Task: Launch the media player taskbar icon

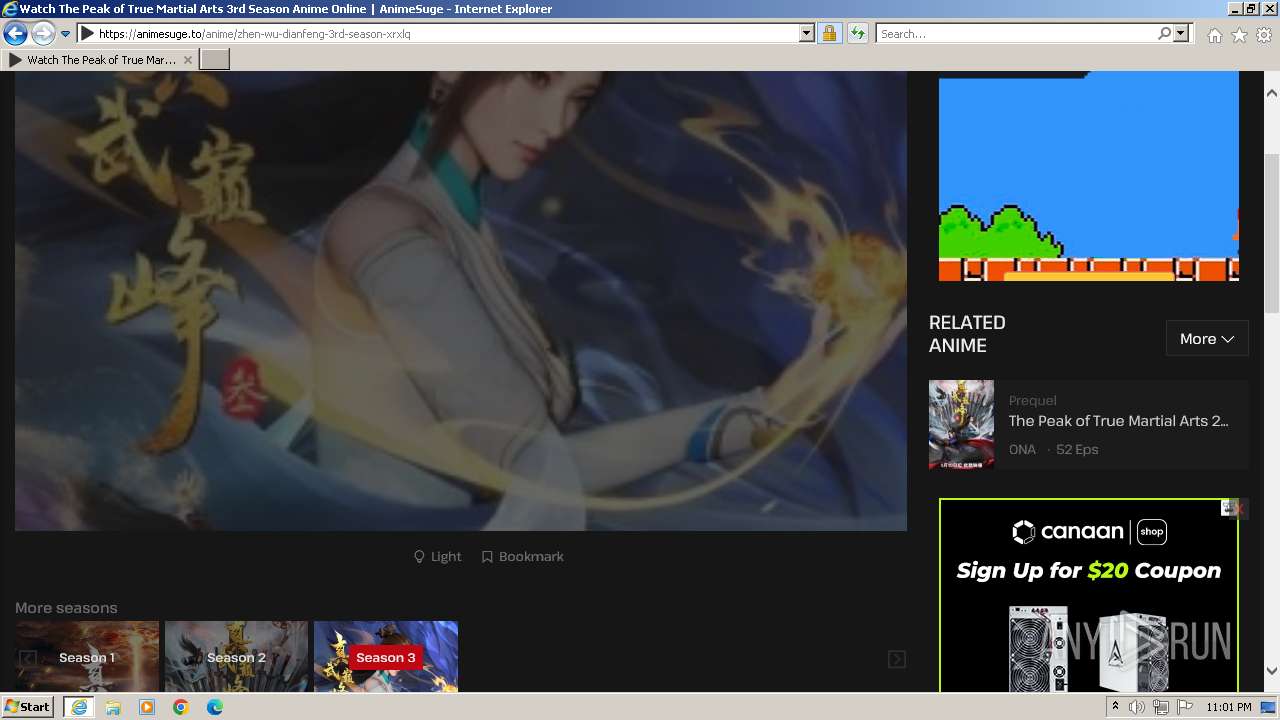Action: (x=147, y=707)
